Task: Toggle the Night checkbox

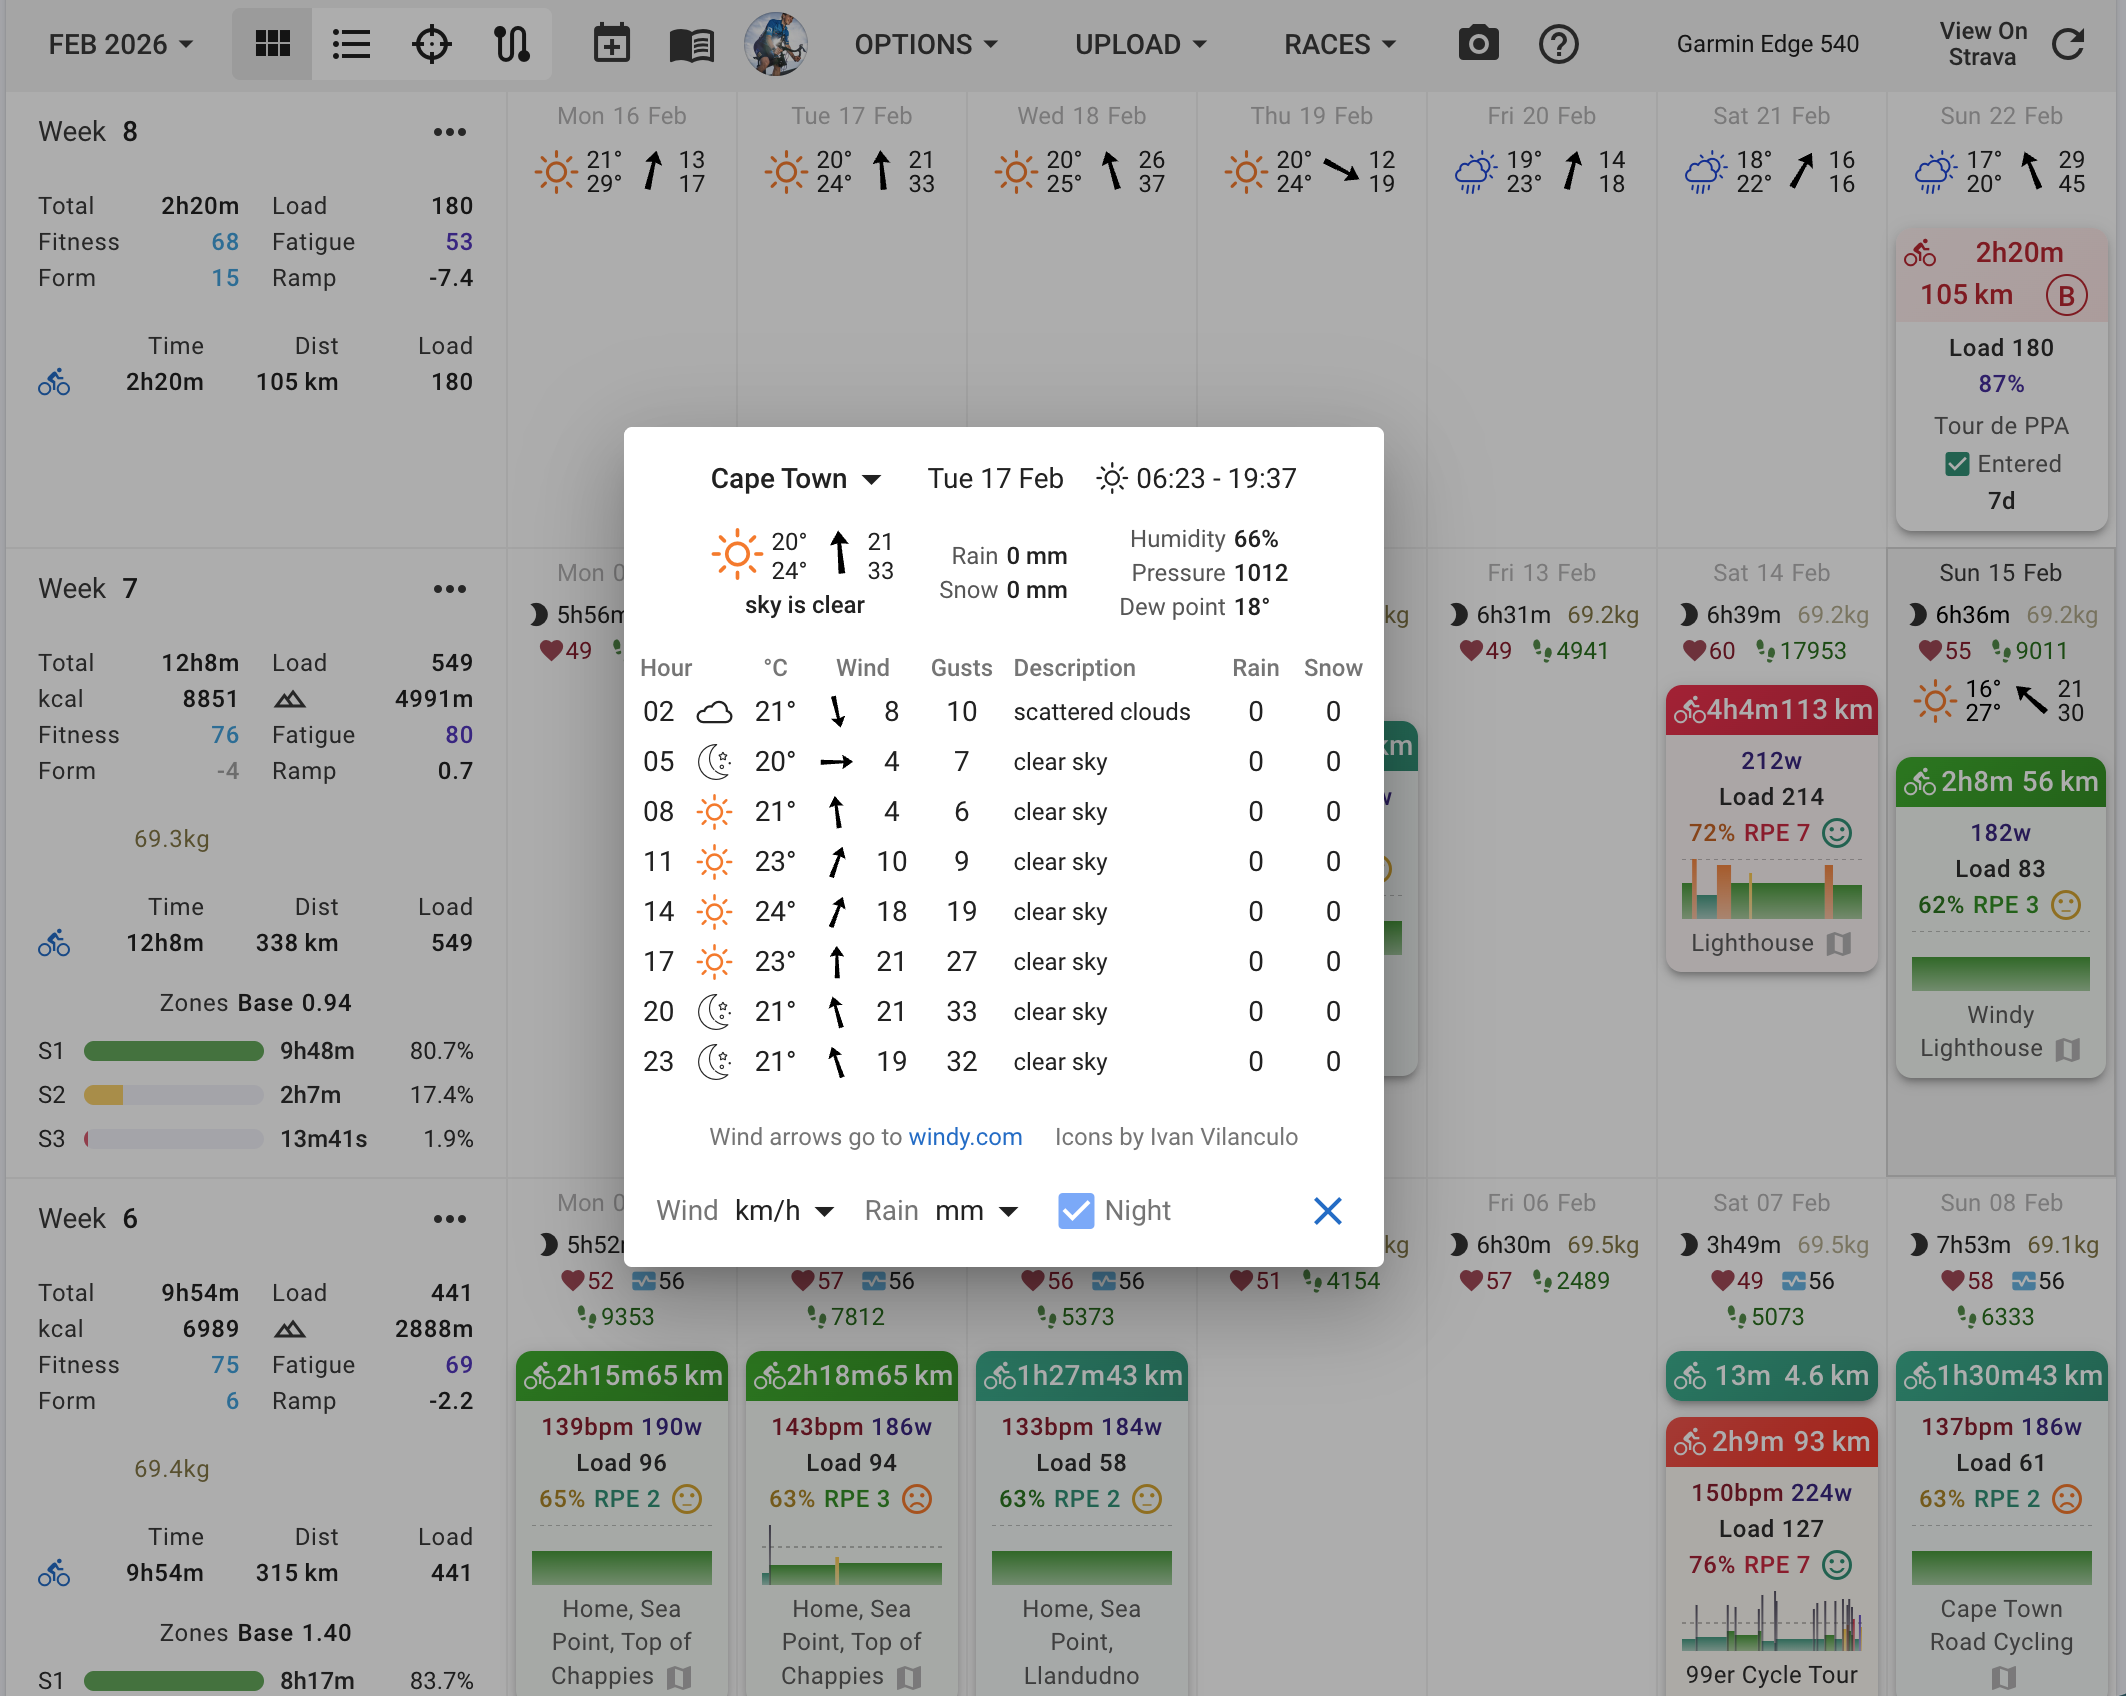Action: coord(1076,1211)
